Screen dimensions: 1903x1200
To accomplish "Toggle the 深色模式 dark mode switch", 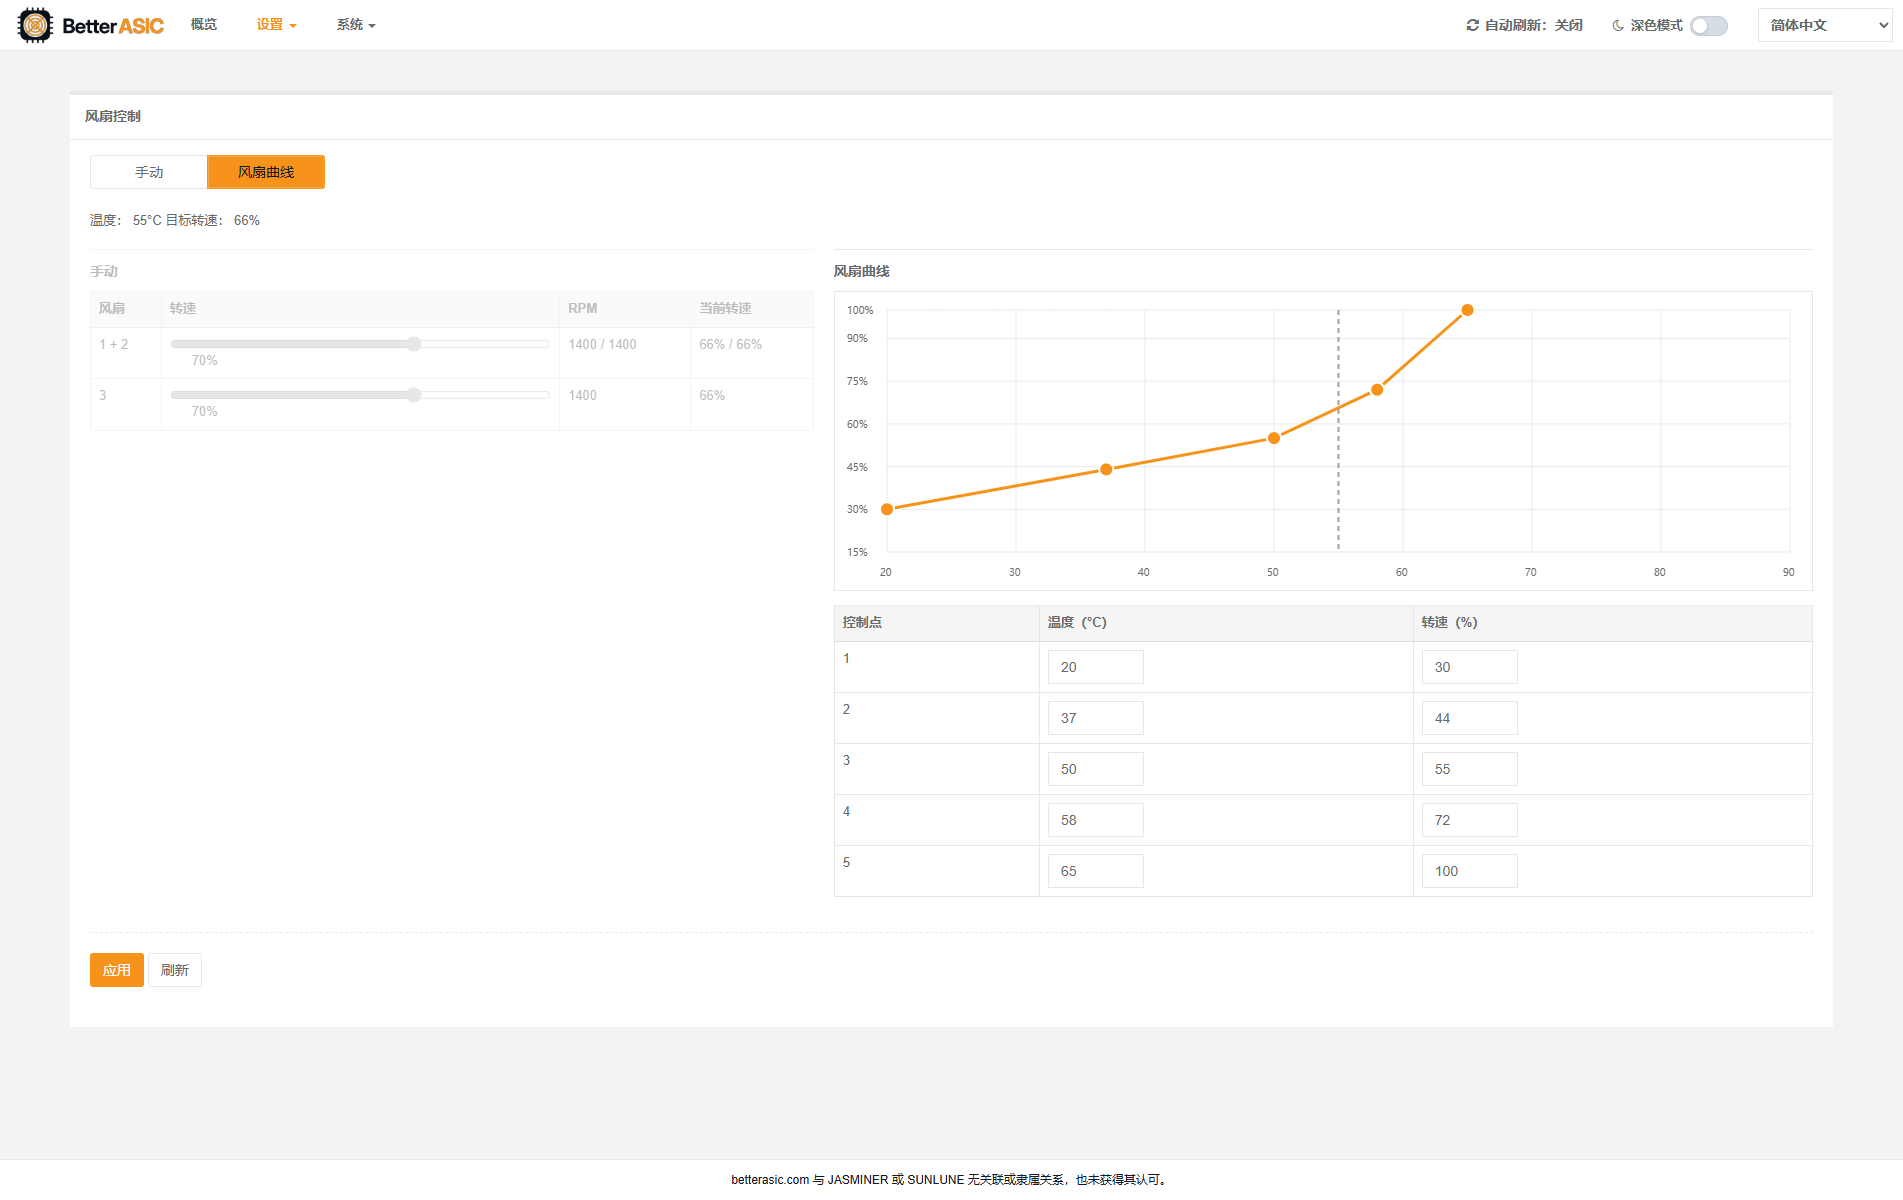I will pyautogui.click(x=1709, y=26).
